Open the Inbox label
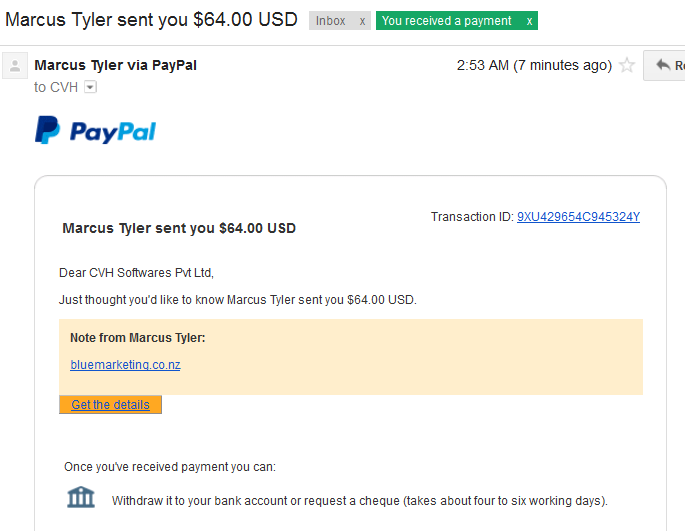 point(331,21)
